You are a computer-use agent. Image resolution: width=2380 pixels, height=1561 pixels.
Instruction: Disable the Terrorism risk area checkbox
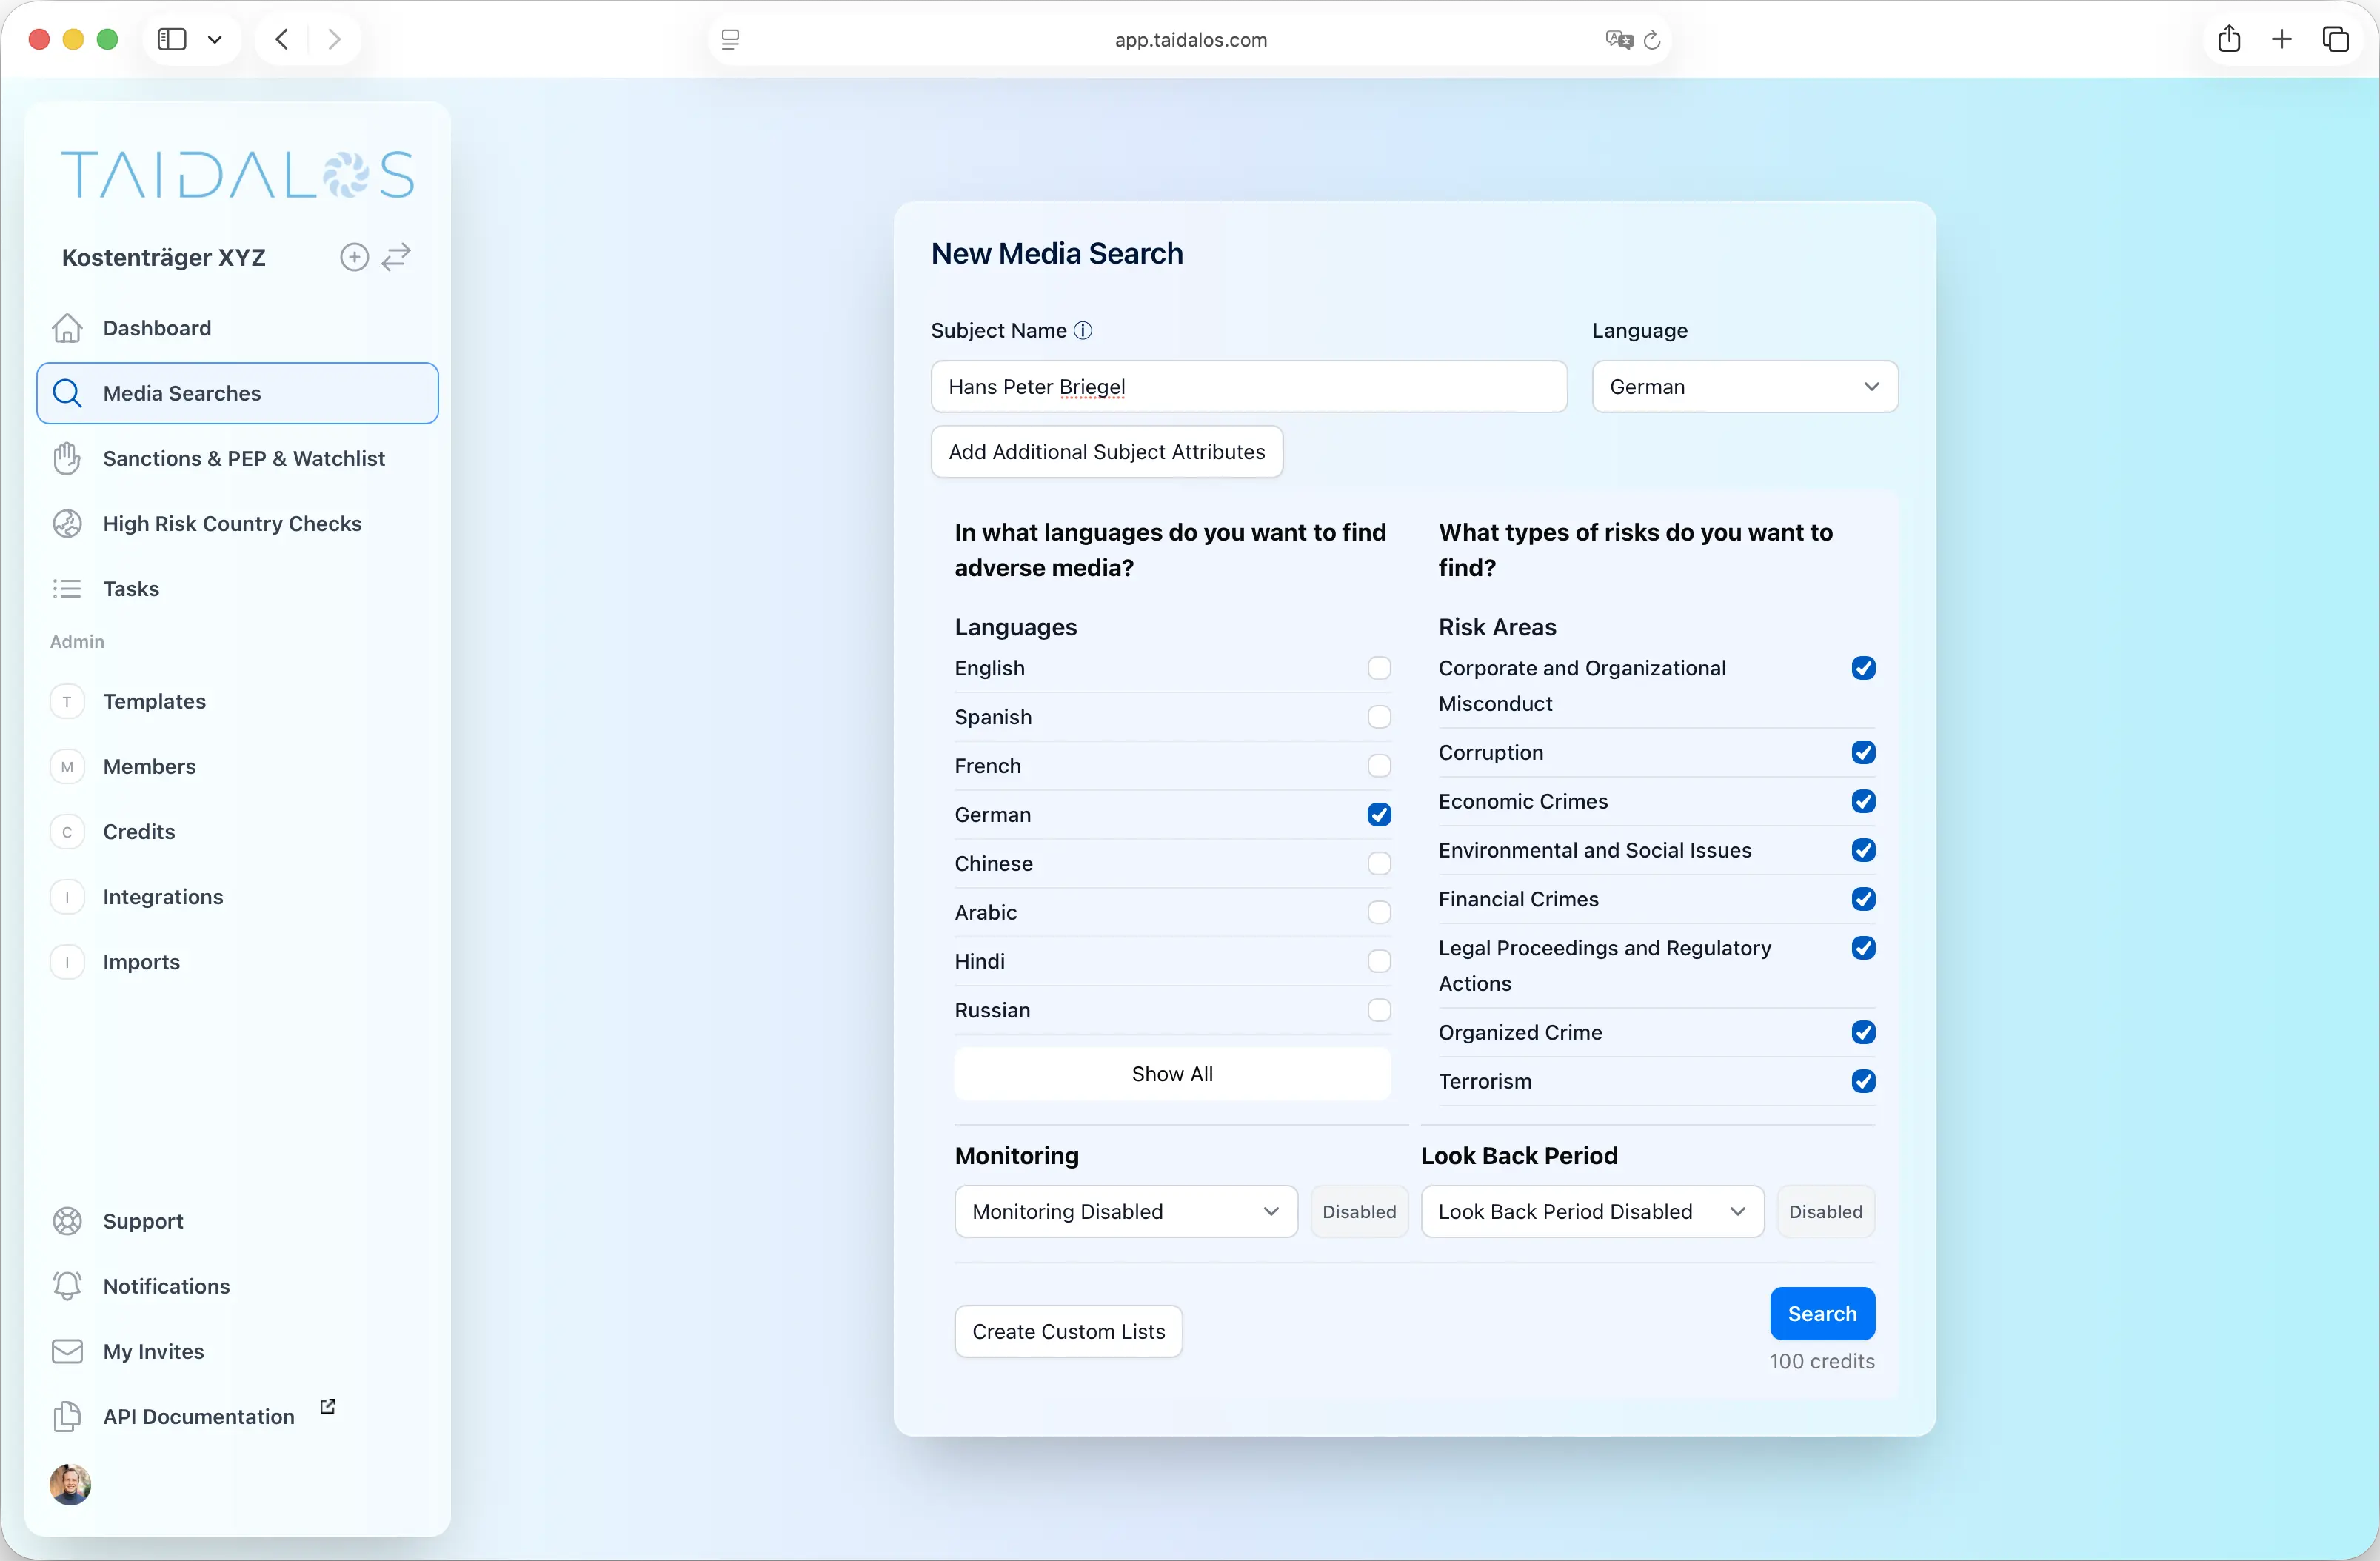pyautogui.click(x=1864, y=1081)
